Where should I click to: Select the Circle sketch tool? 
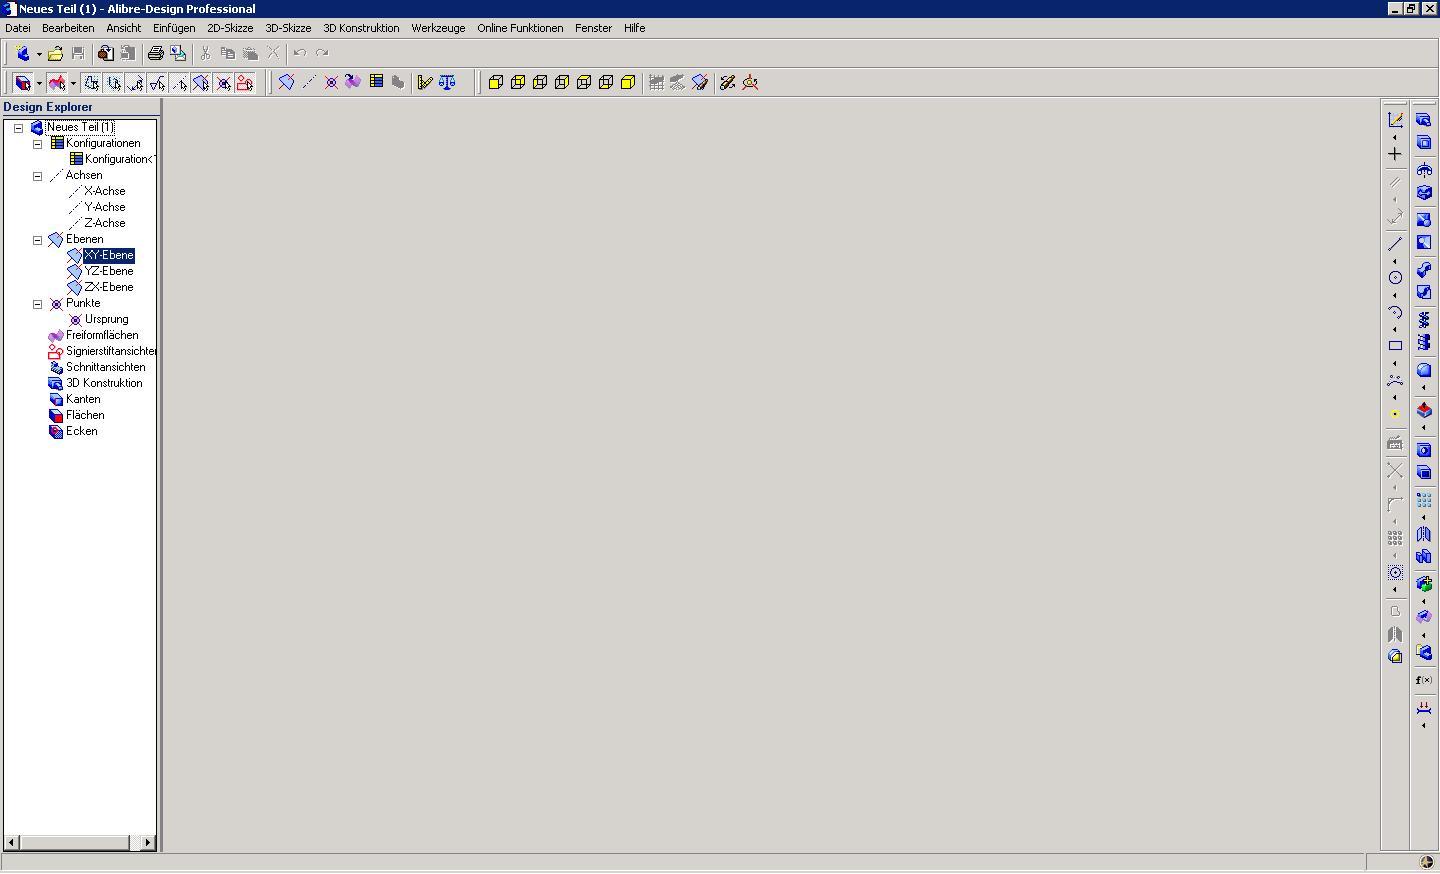click(x=1395, y=278)
